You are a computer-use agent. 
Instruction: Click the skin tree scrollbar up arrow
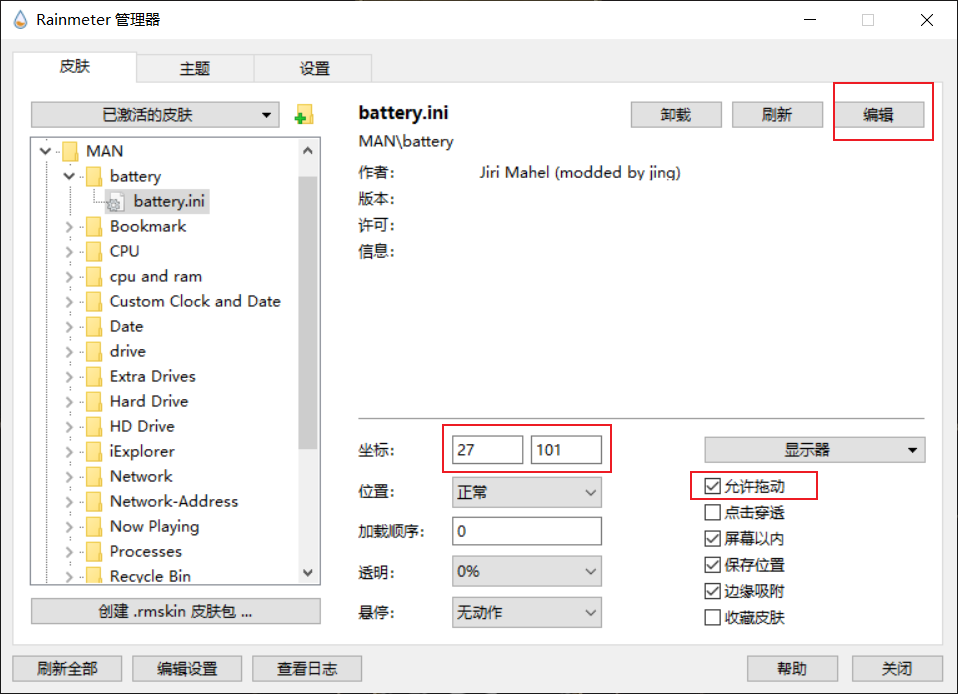tap(308, 150)
